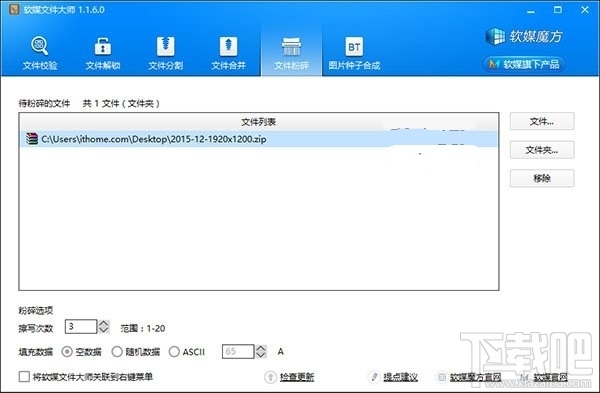Open the 软媒官网 website link
The width and height of the screenshot is (600, 393).
point(551,377)
